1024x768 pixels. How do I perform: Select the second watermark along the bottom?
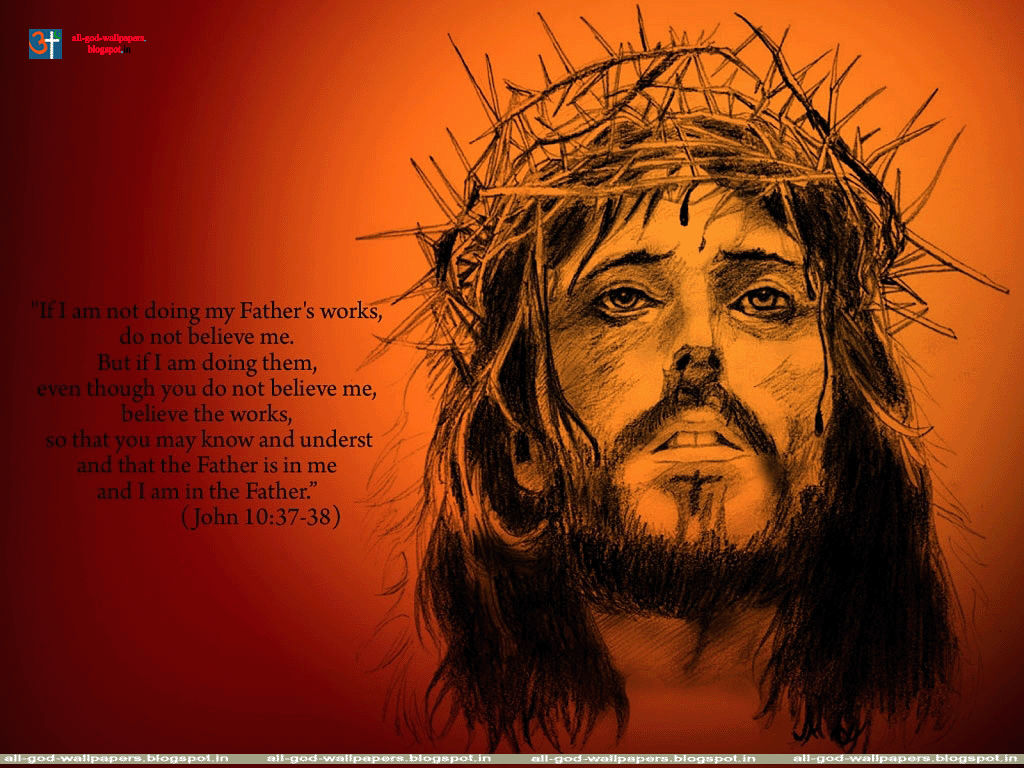(380, 757)
